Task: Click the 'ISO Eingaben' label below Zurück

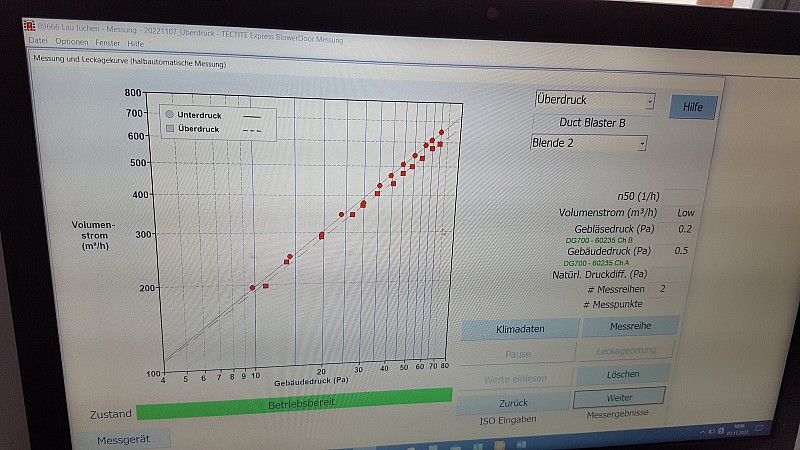Action: point(508,420)
